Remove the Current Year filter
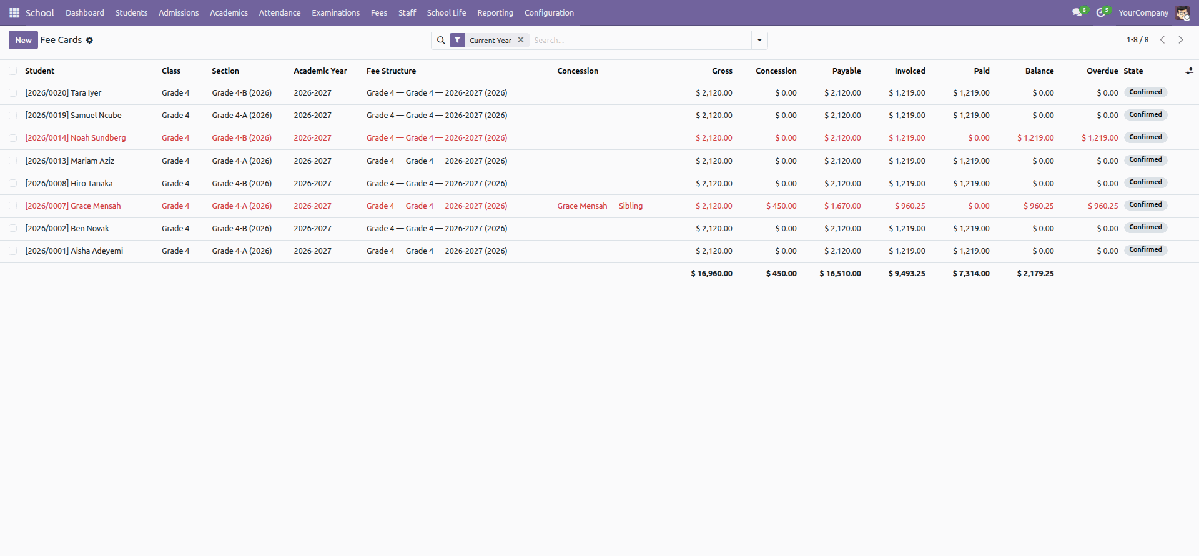 (520, 40)
